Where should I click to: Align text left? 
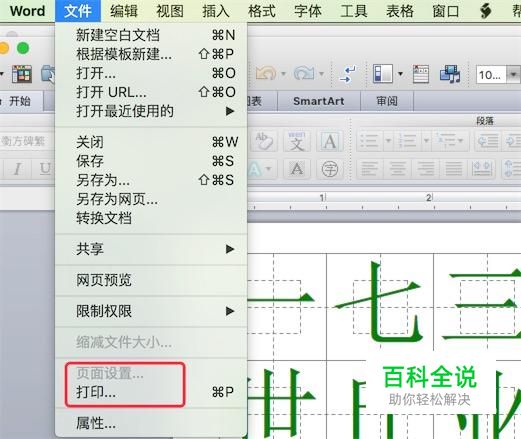pyautogui.click(x=369, y=169)
